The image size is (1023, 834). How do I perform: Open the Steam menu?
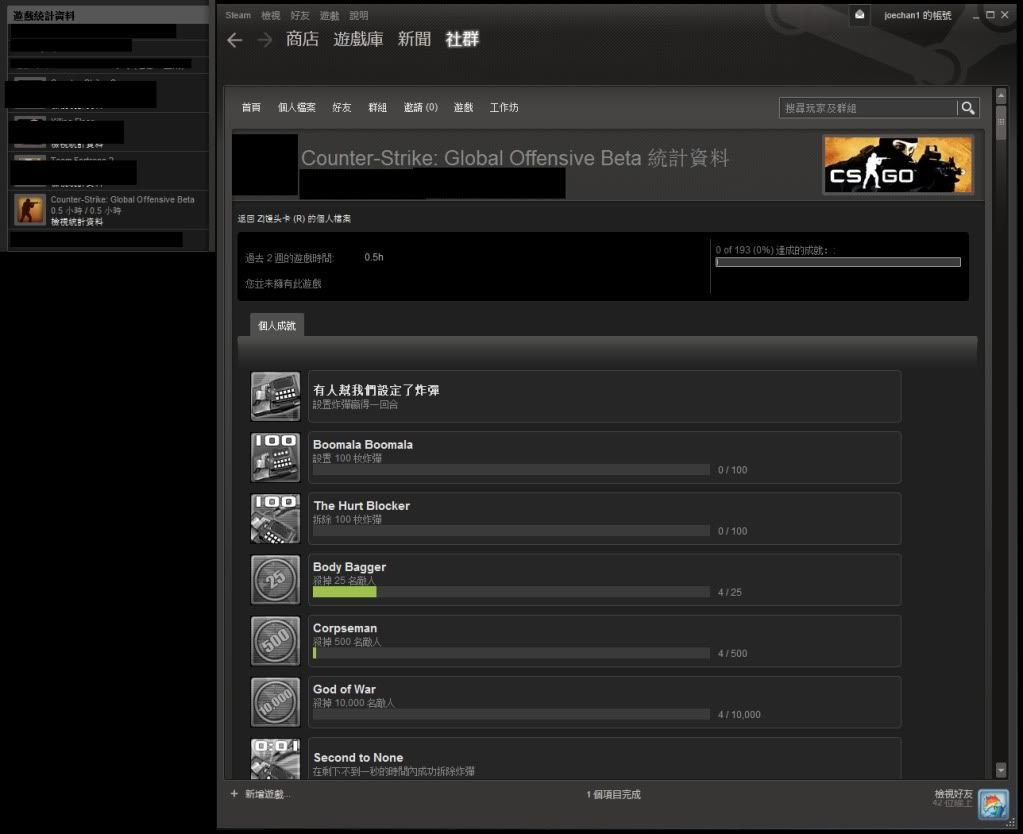238,15
